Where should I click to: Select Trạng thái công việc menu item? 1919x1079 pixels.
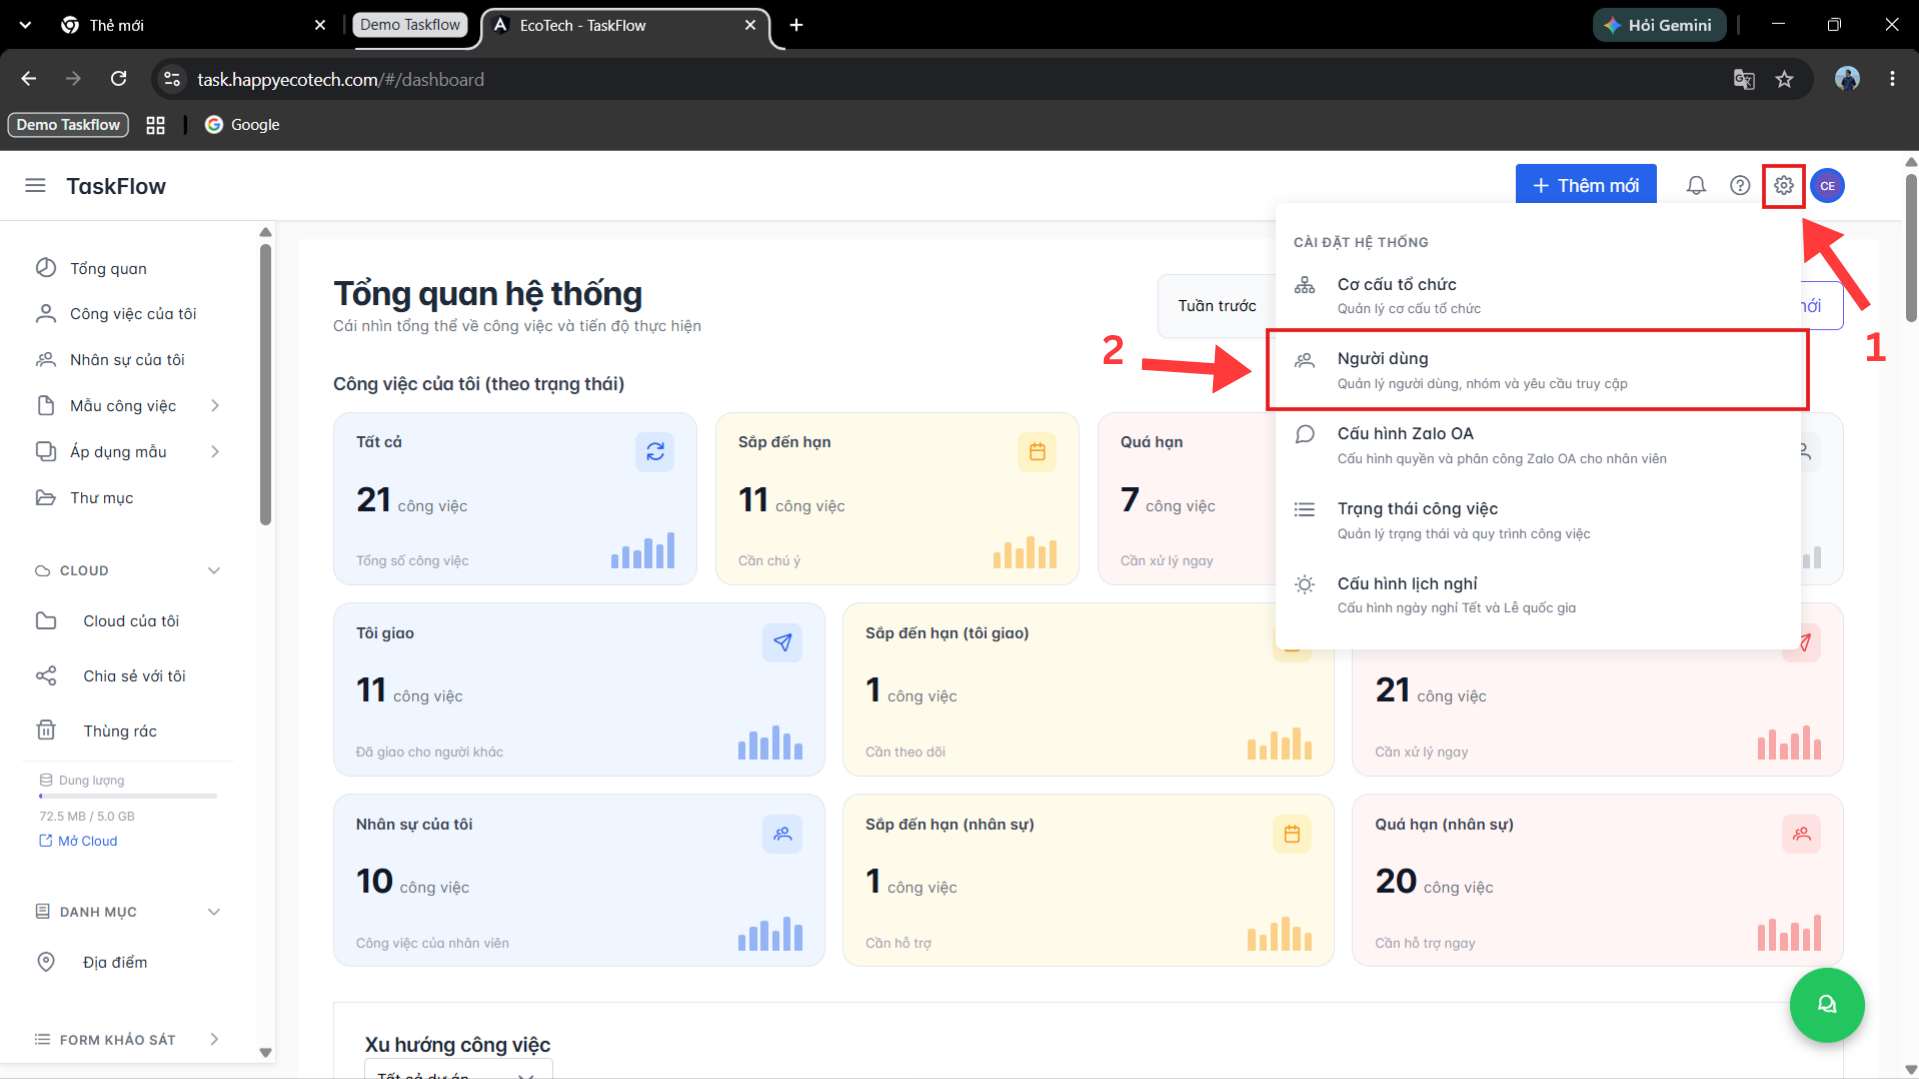(1537, 520)
